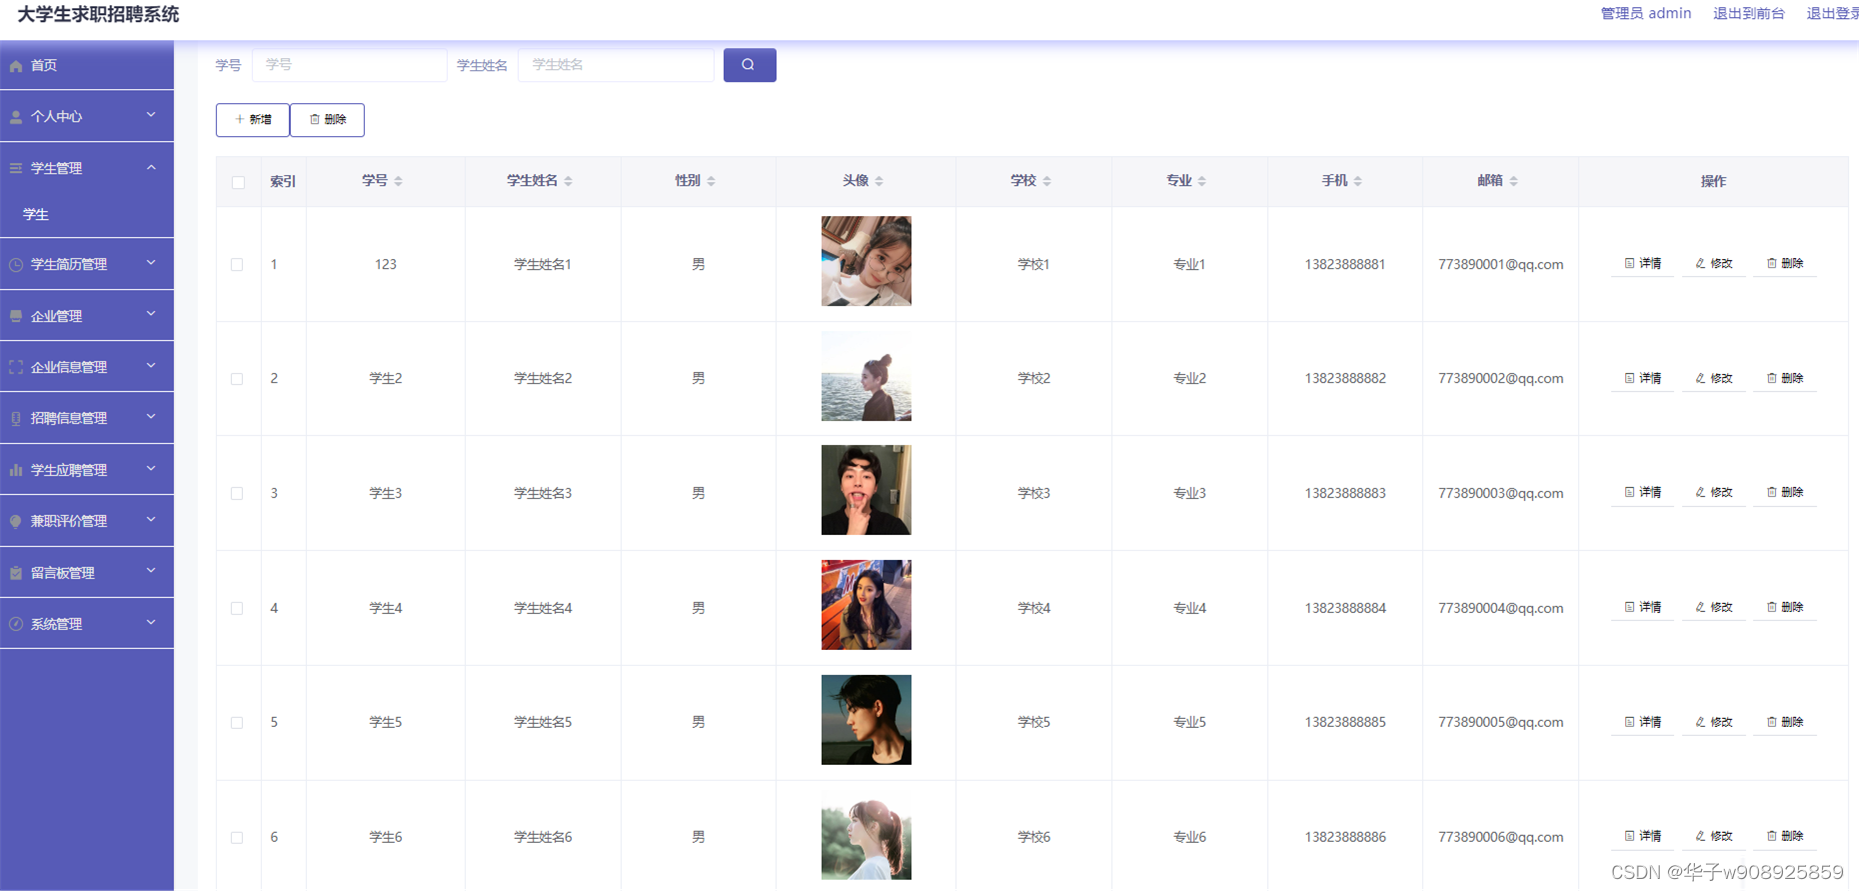The image size is (1859, 891).
Task: Sort by 头像 column arrows
Action: click(x=879, y=181)
